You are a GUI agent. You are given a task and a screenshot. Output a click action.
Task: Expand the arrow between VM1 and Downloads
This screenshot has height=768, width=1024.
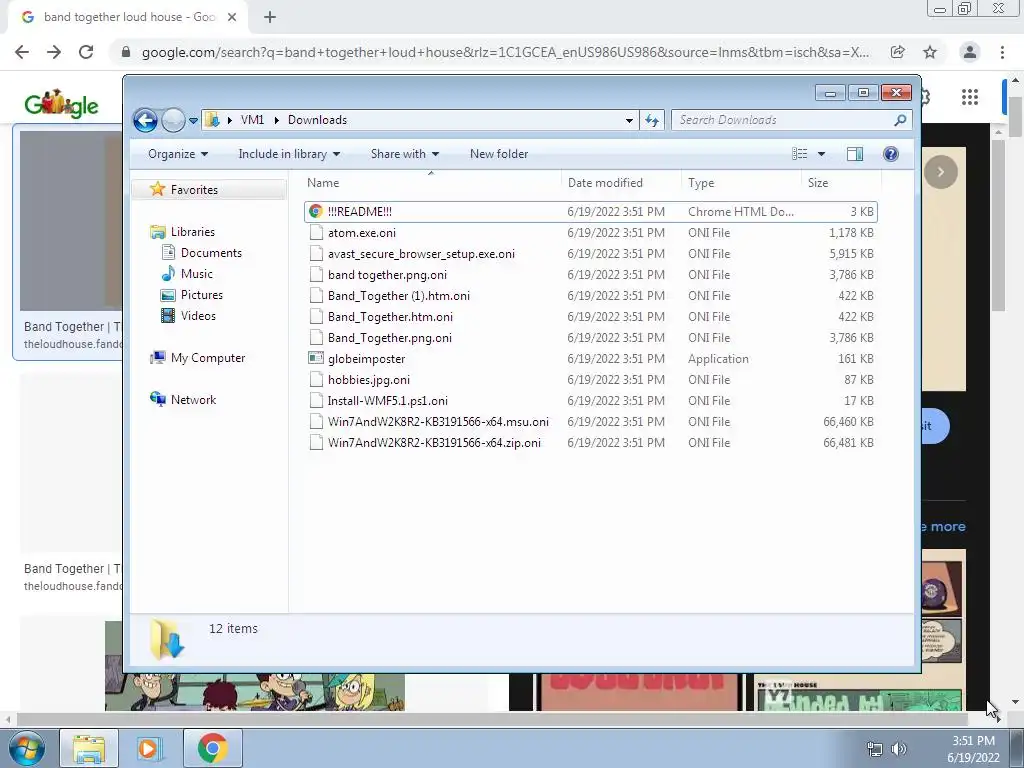[276, 120]
